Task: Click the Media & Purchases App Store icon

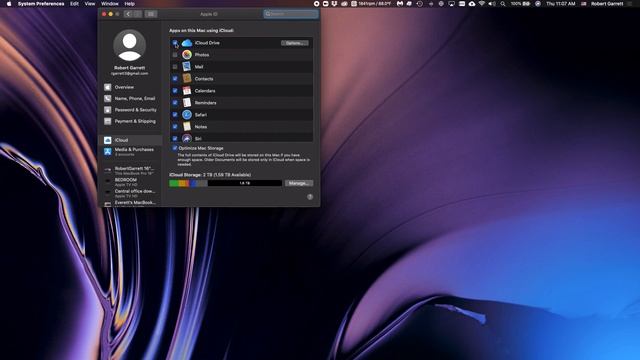Action: point(107,151)
